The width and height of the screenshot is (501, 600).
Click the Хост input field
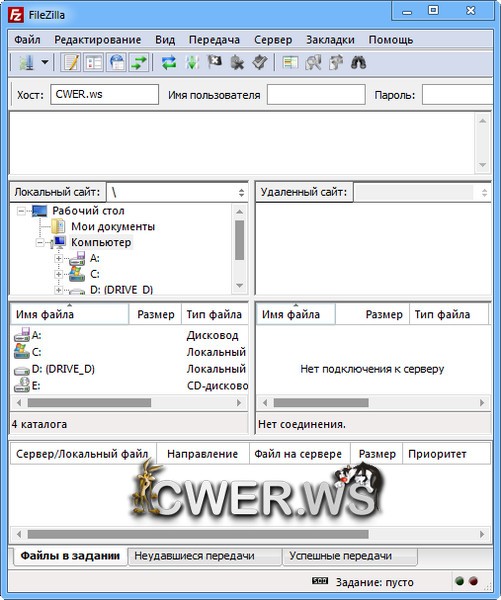click(104, 95)
